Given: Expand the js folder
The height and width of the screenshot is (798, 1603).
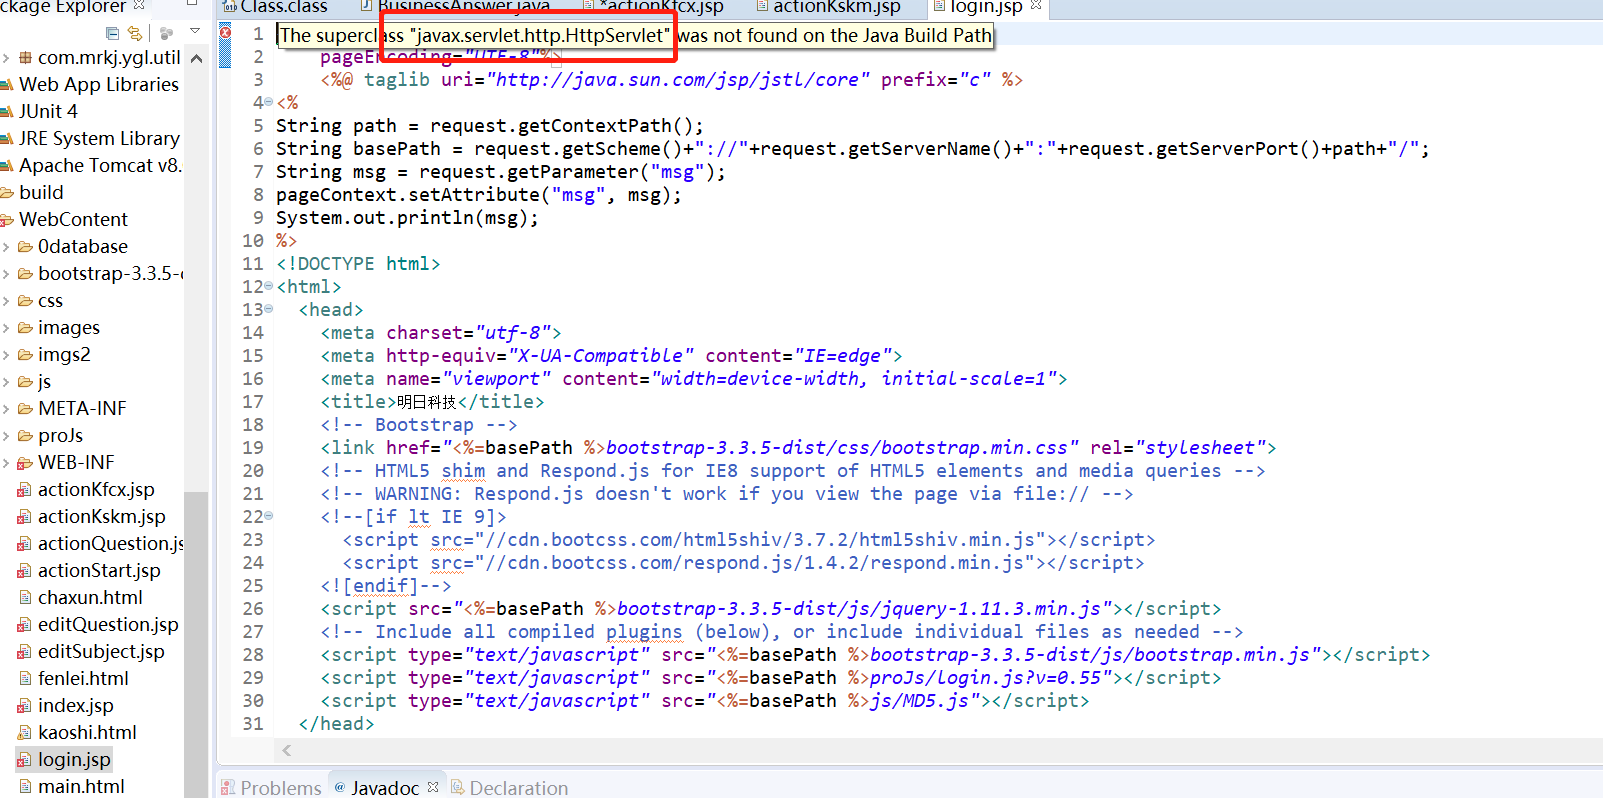Looking at the screenshot, I should tap(6, 381).
